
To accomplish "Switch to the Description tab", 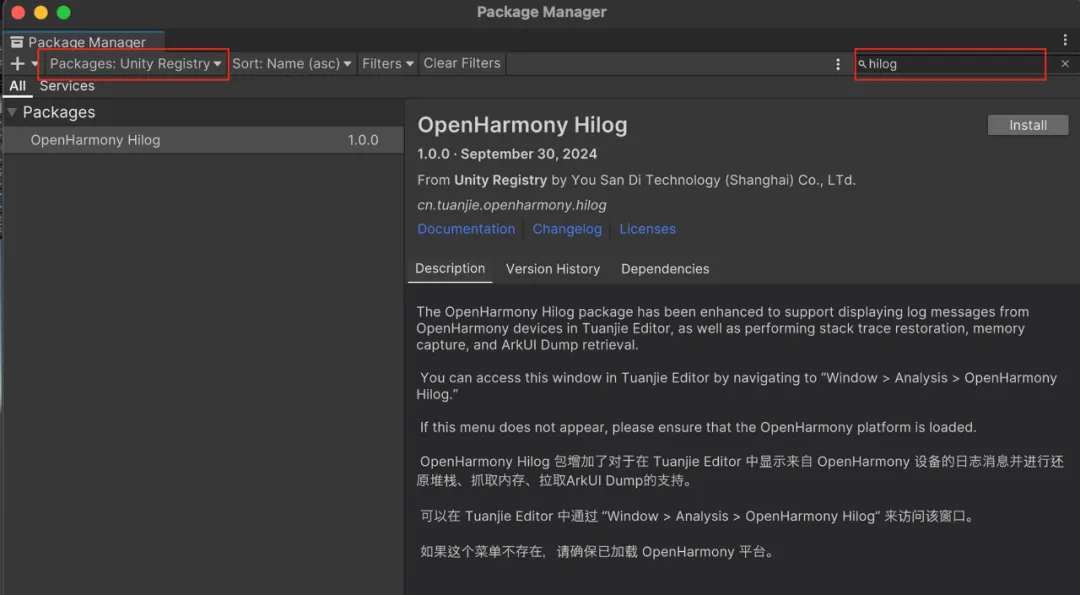I will point(450,269).
